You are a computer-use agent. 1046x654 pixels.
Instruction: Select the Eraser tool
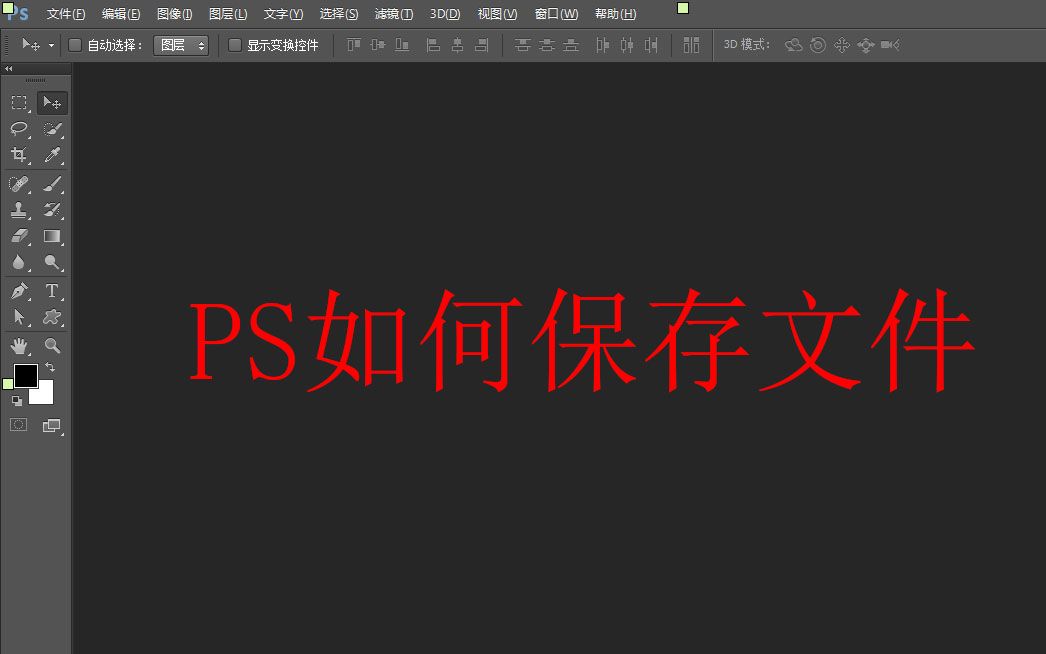[18, 236]
